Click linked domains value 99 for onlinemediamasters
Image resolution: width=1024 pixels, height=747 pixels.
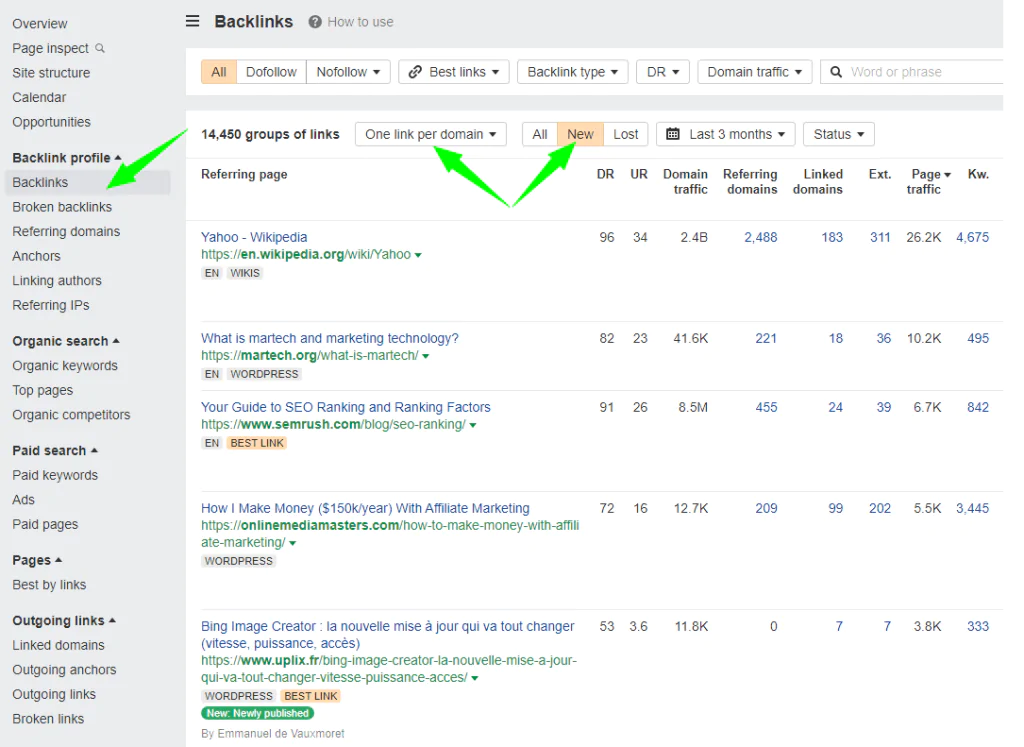tap(835, 509)
